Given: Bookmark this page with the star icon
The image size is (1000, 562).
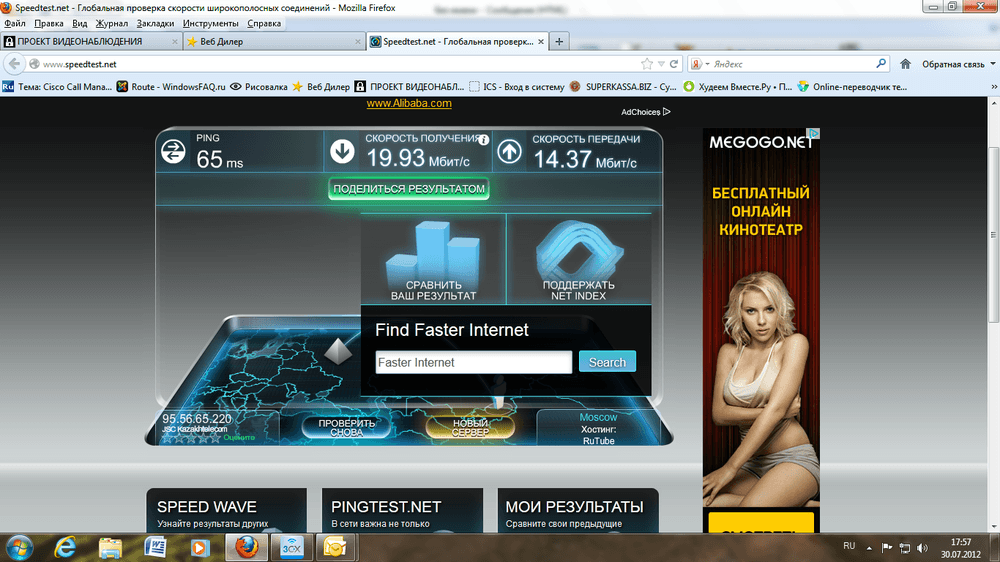Looking at the screenshot, I should coord(647,64).
